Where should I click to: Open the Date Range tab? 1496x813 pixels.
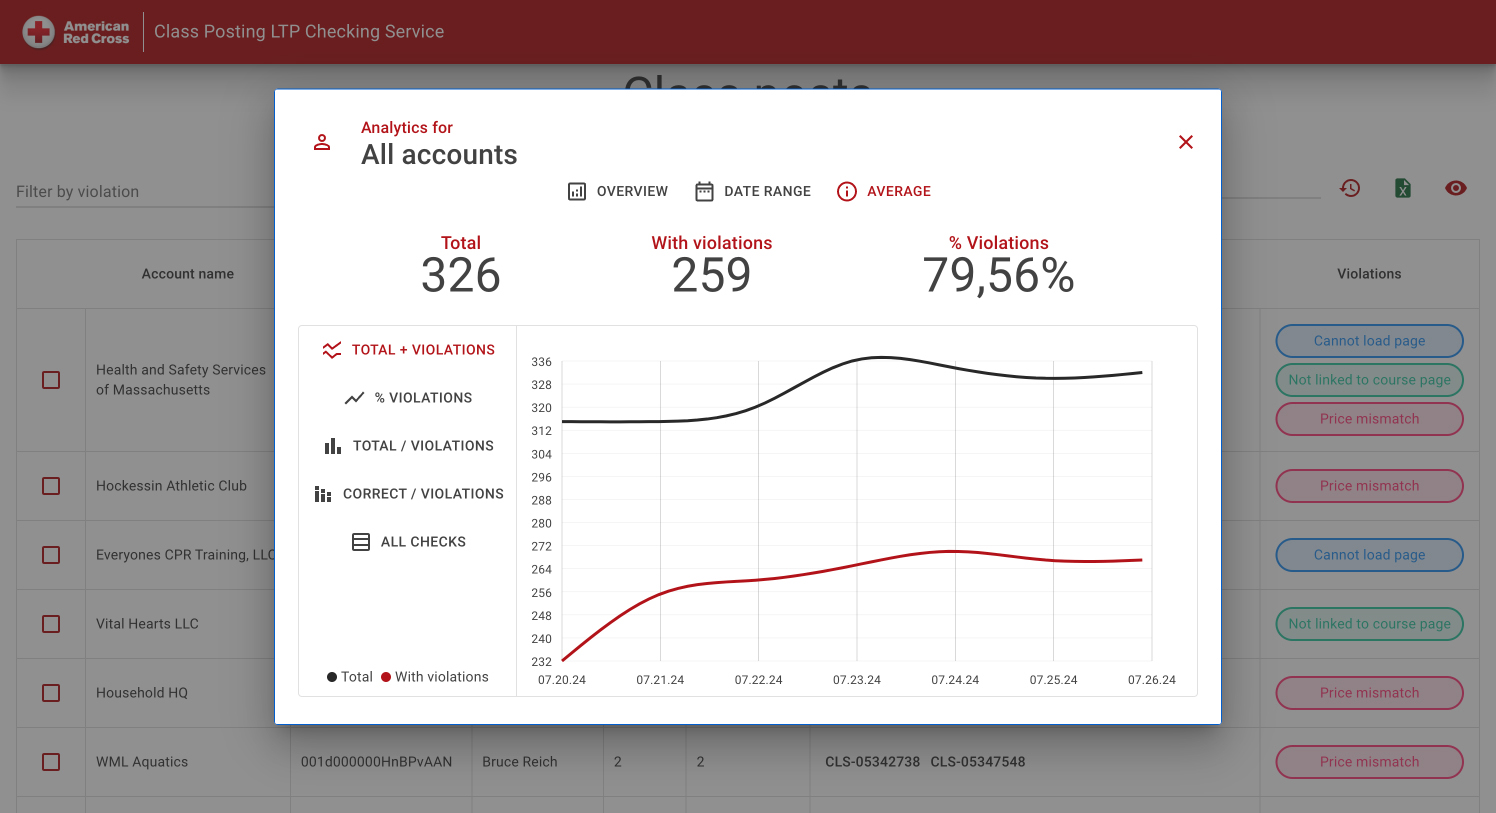click(753, 191)
